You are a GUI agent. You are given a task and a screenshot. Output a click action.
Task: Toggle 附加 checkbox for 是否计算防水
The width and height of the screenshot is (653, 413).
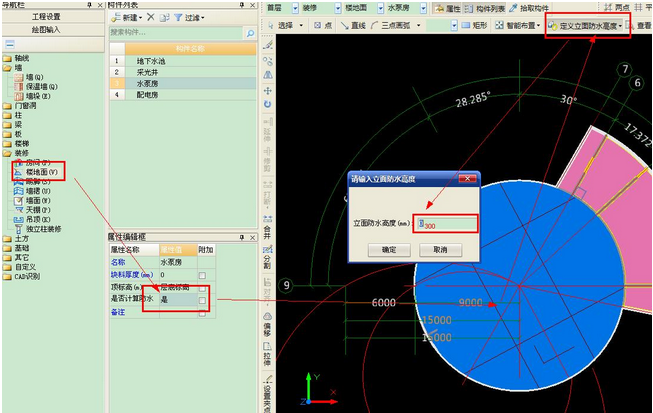[202, 300]
